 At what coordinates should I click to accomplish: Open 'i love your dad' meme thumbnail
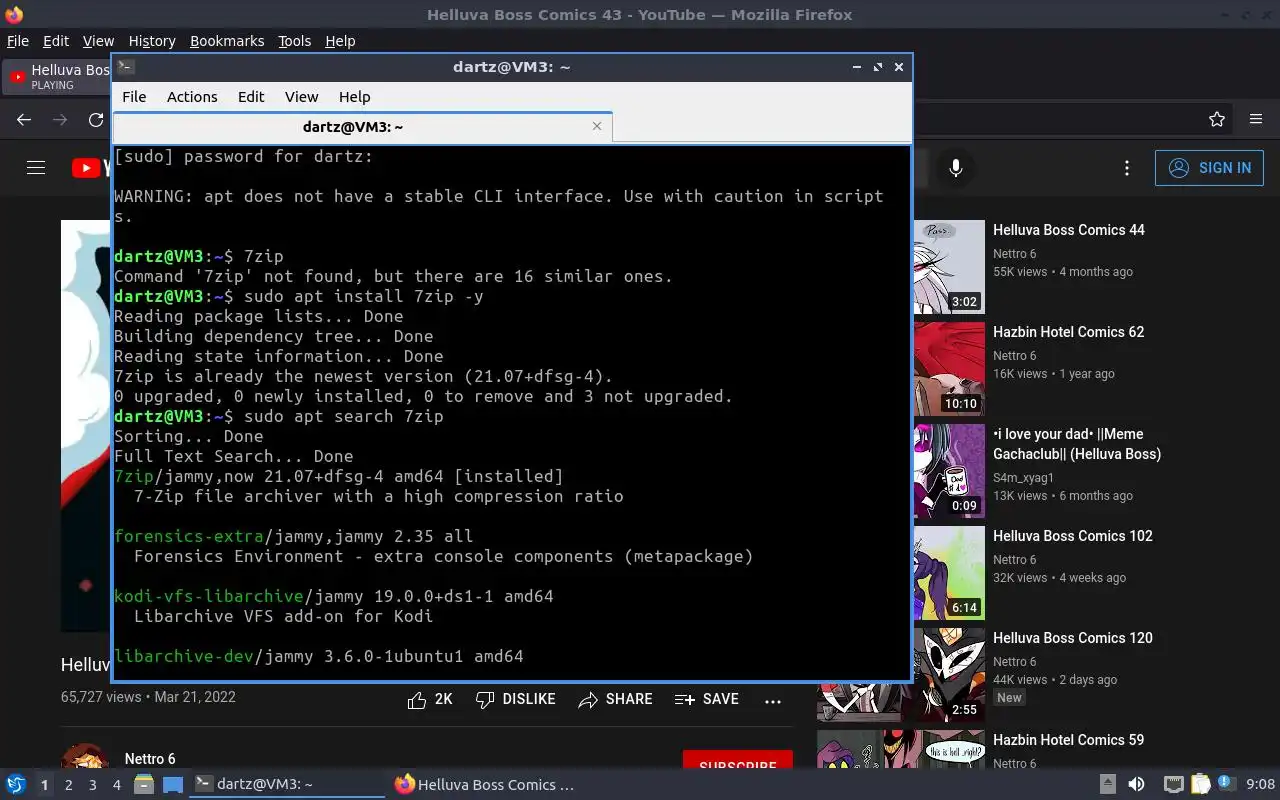tap(949, 471)
